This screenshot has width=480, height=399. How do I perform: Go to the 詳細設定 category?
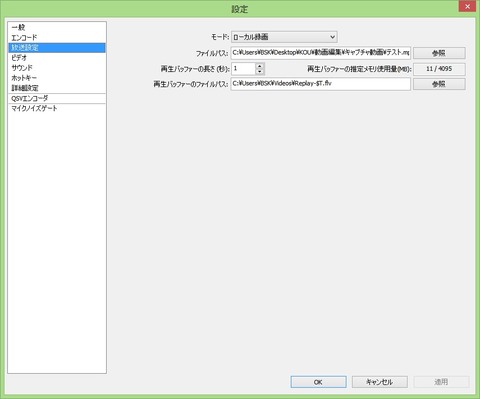(57, 88)
